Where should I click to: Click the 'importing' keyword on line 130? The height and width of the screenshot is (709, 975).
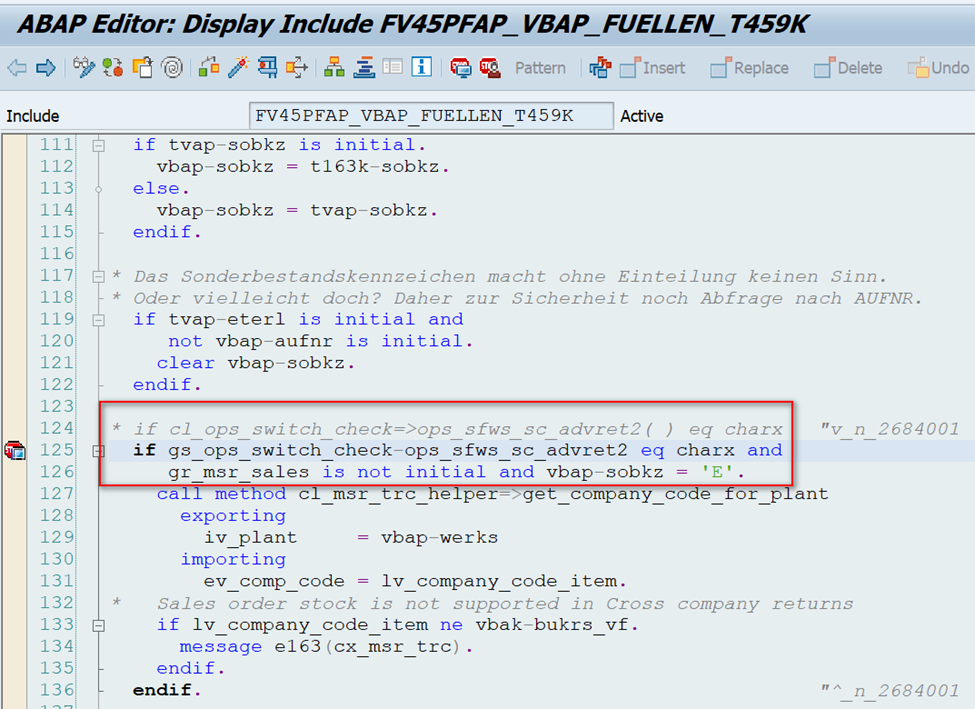233,559
